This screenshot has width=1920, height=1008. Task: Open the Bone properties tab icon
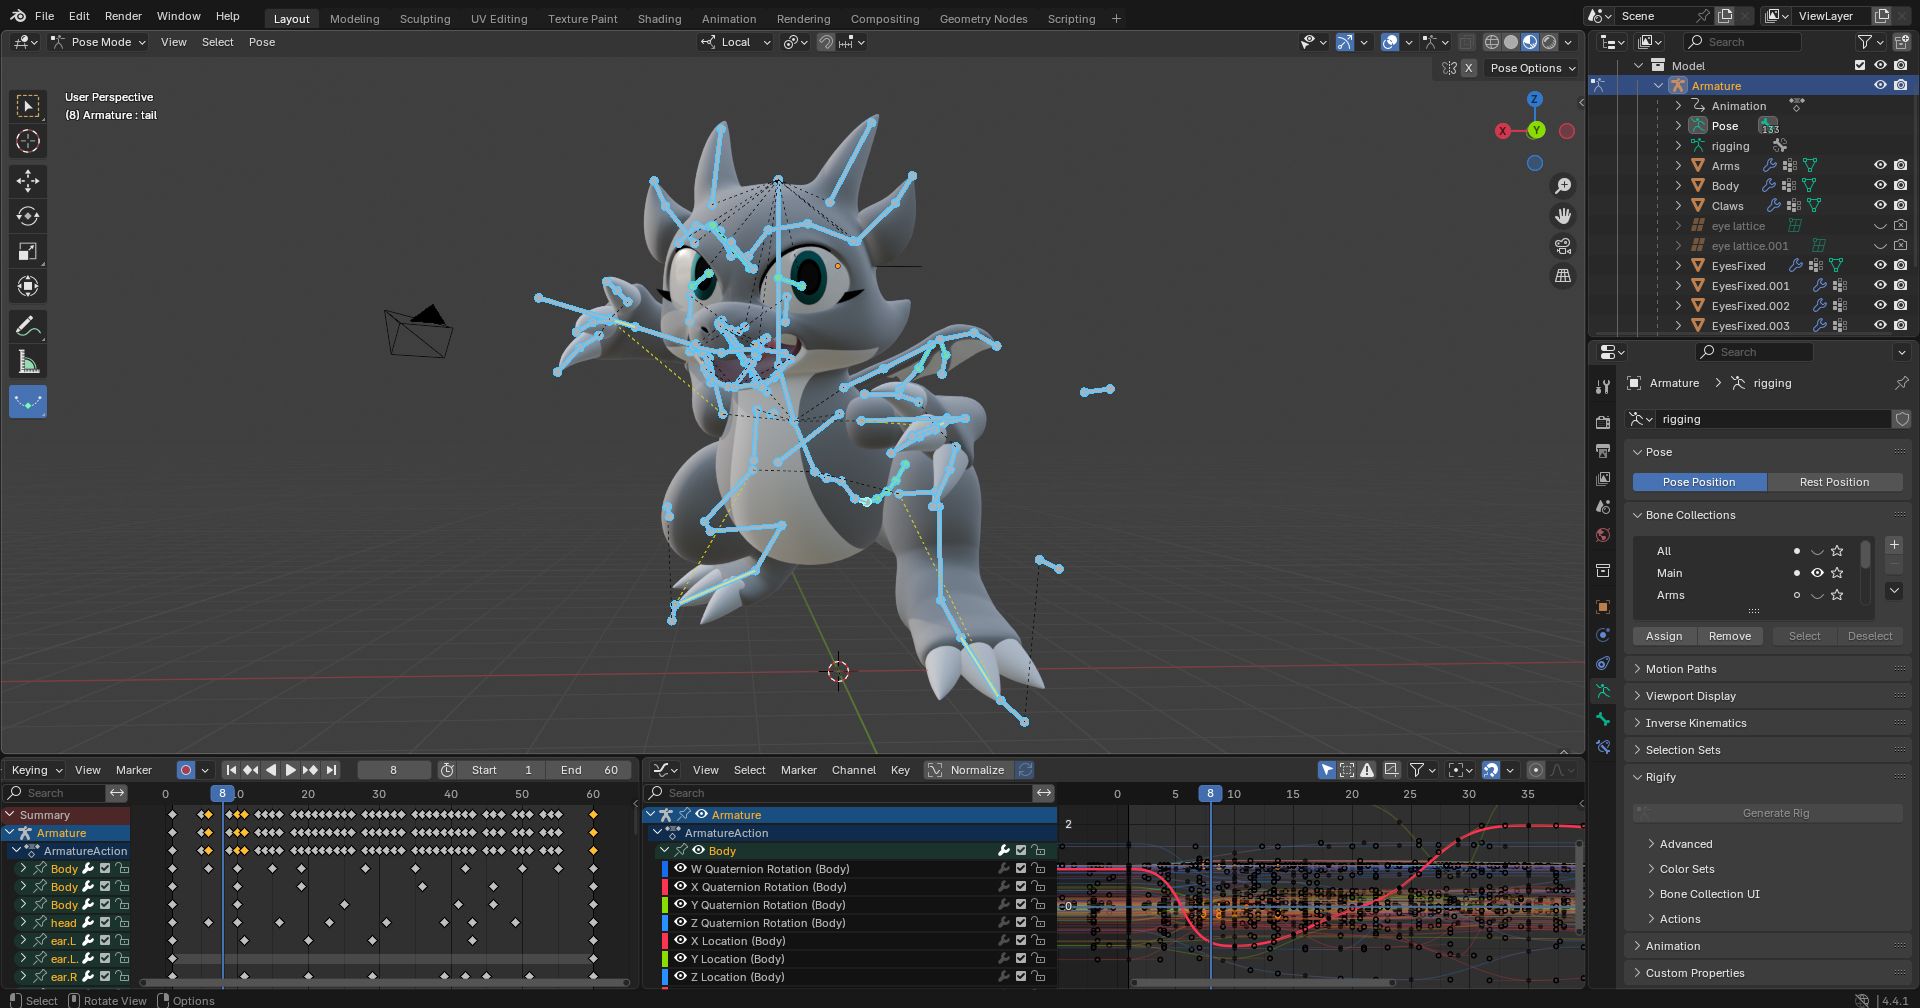(1603, 719)
